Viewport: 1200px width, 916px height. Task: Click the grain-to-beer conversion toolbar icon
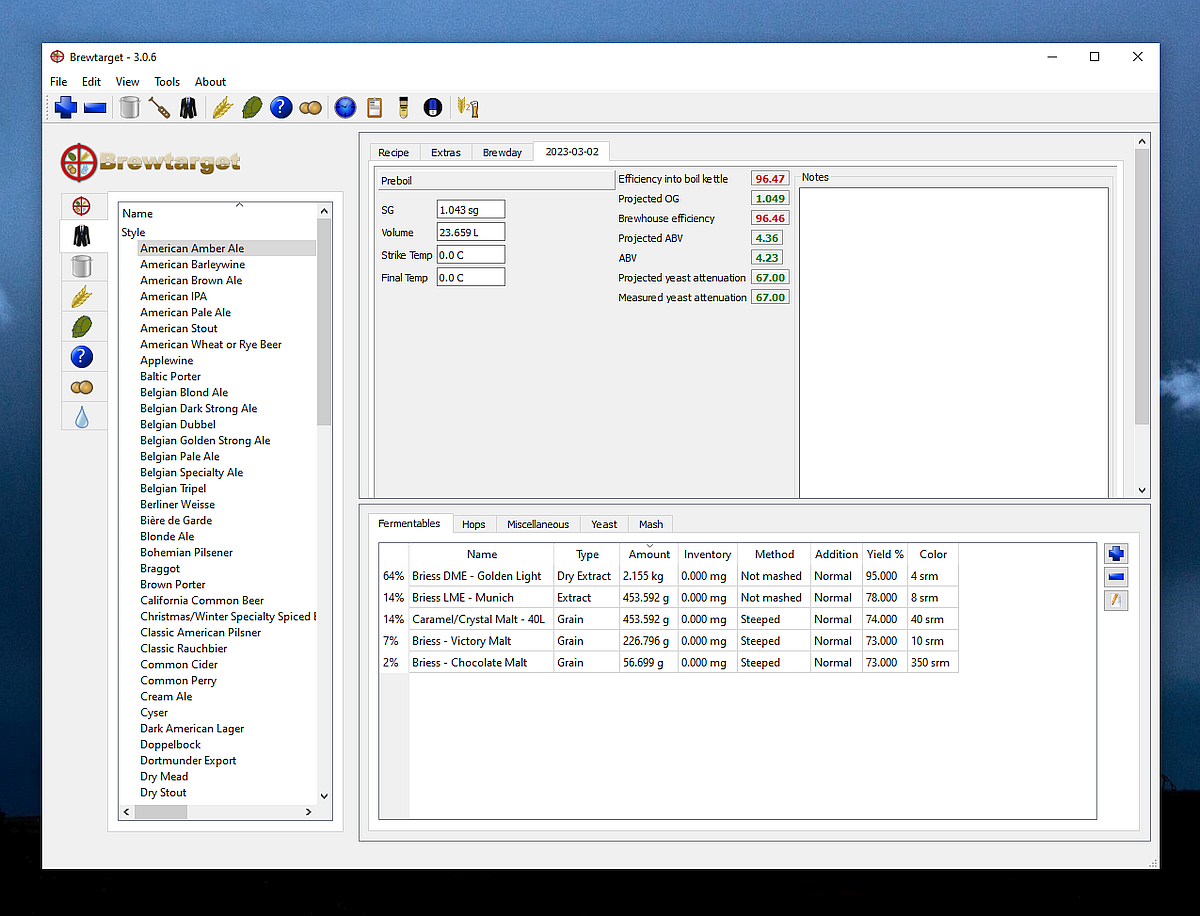pyautogui.click(x=467, y=107)
